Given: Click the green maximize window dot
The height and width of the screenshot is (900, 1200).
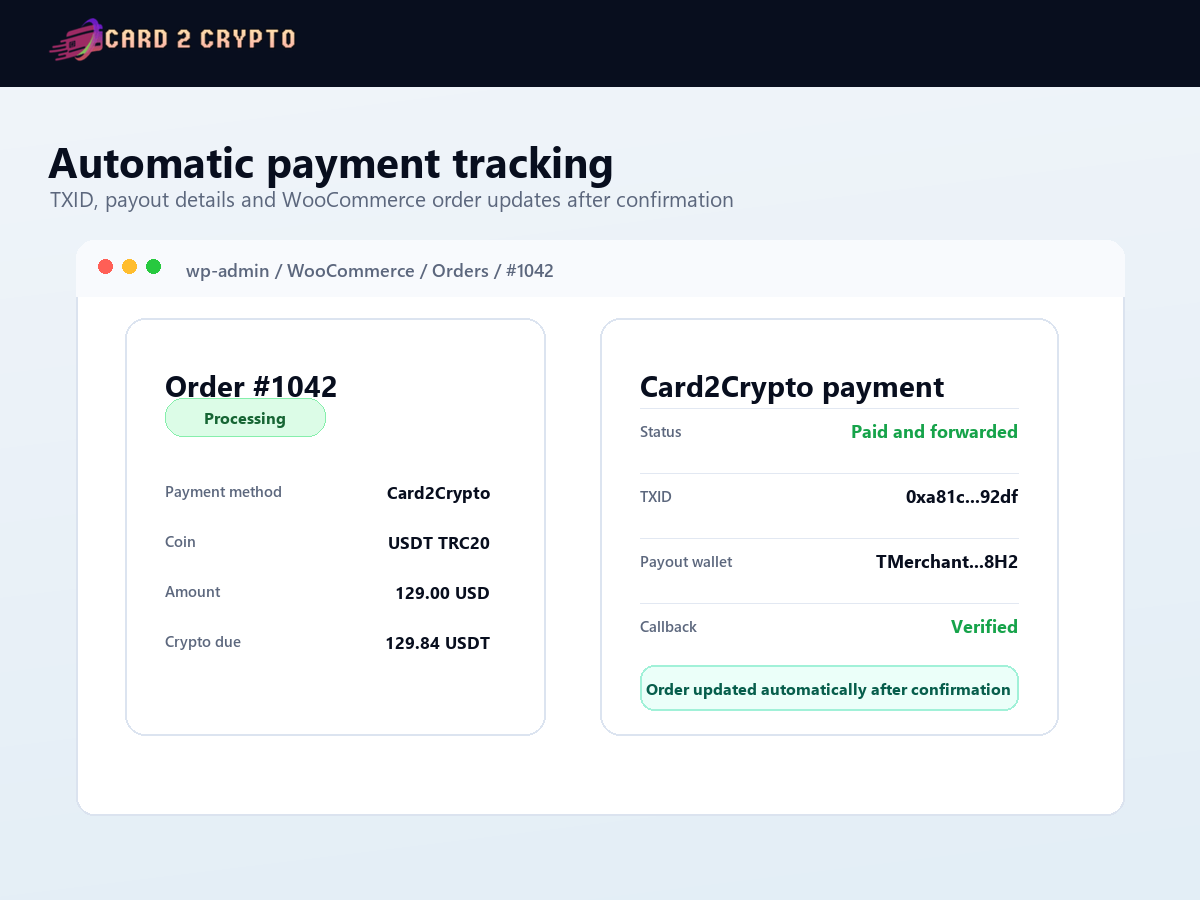Looking at the screenshot, I should tap(153, 266).
